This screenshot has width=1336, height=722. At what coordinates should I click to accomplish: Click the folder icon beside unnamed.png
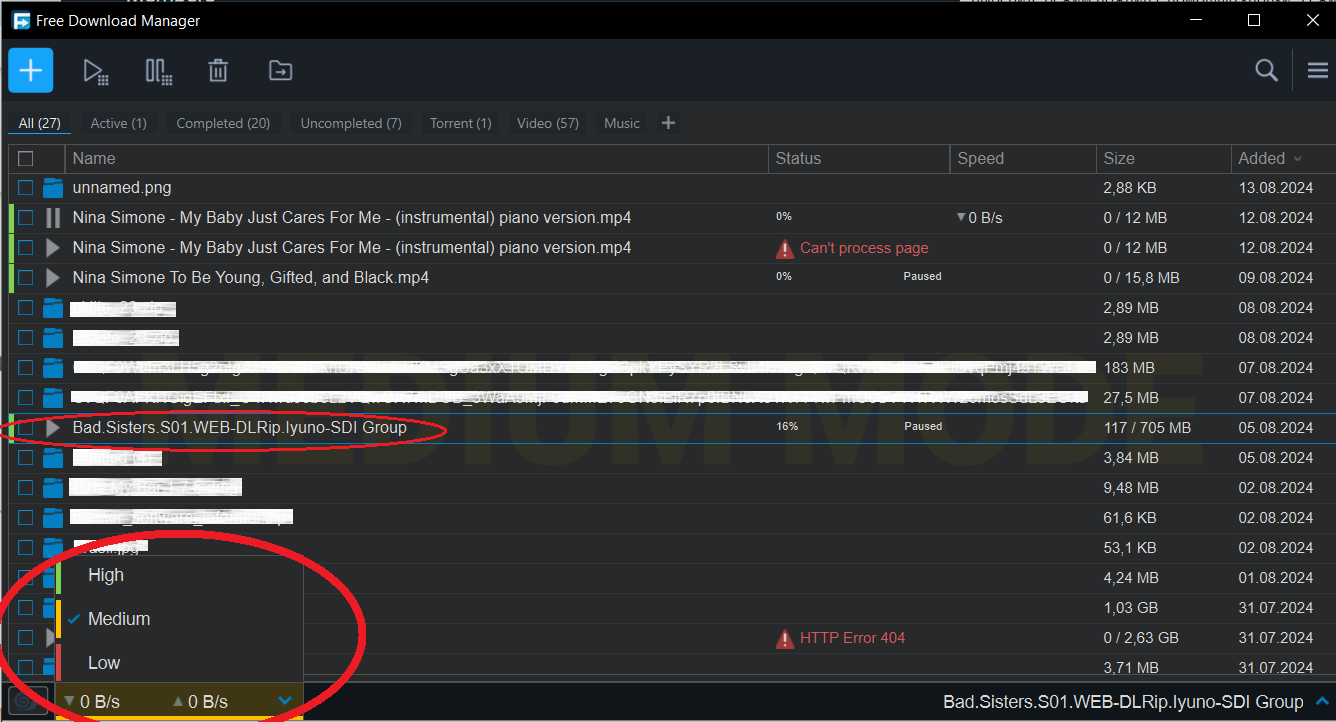pyautogui.click(x=53, y=187)
